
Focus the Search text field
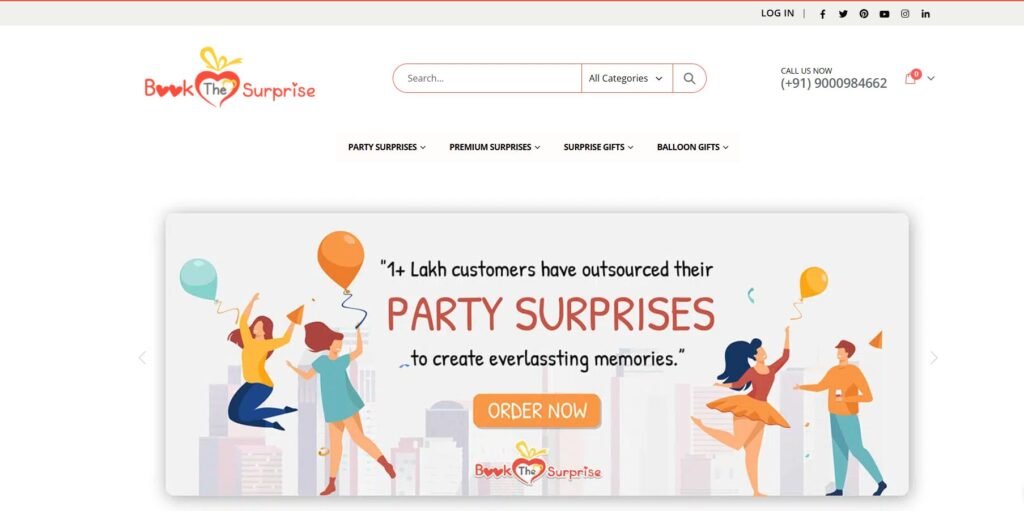(x=487, y=78)
